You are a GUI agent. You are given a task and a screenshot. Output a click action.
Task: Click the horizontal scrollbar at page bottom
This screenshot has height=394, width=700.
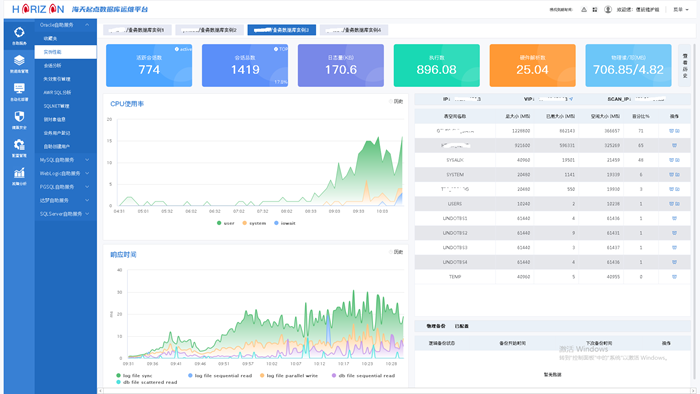pyautogui.click(x=397, y=391)
